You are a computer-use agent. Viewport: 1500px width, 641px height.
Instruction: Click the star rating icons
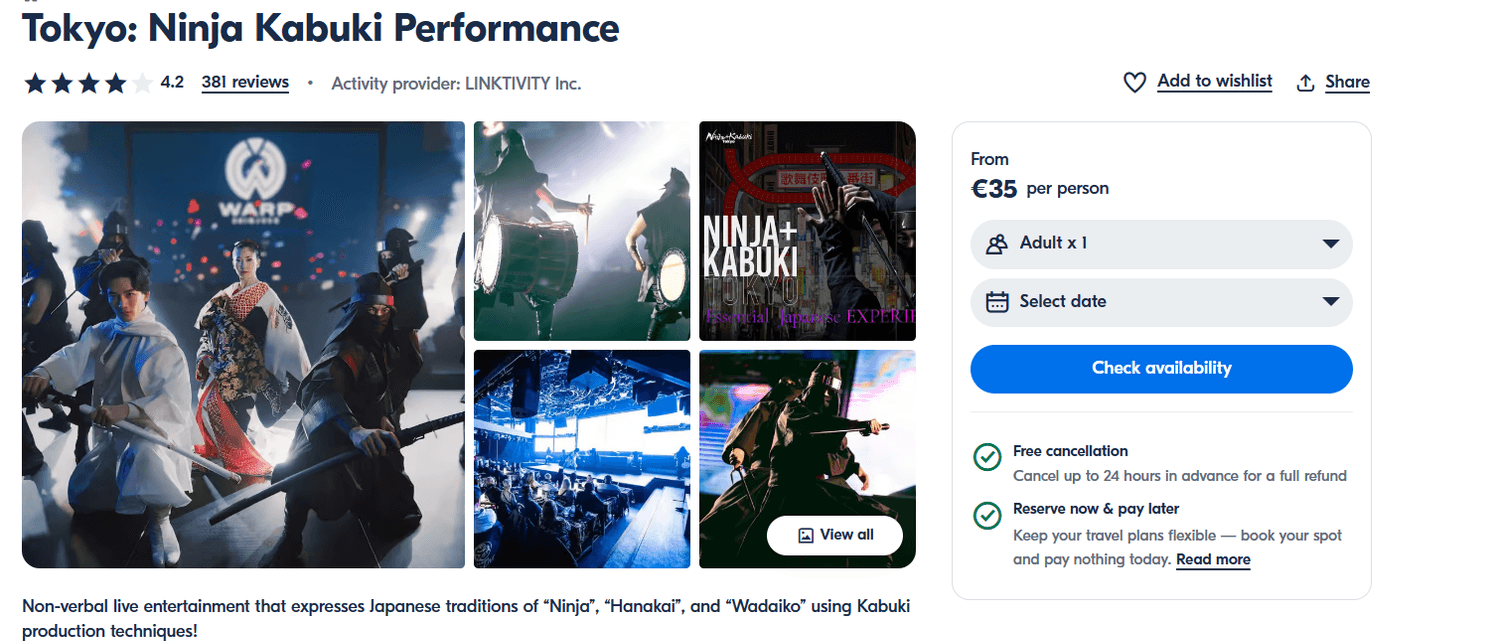(x=88, y=83)
